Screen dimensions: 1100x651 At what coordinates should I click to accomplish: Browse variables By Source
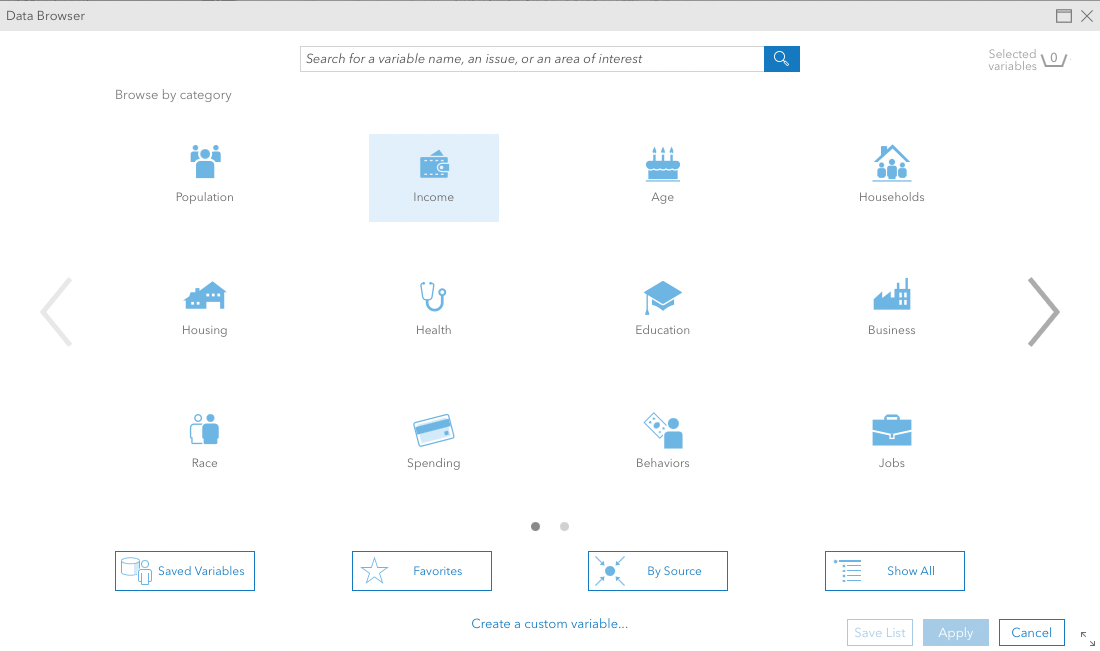[657, 571]
